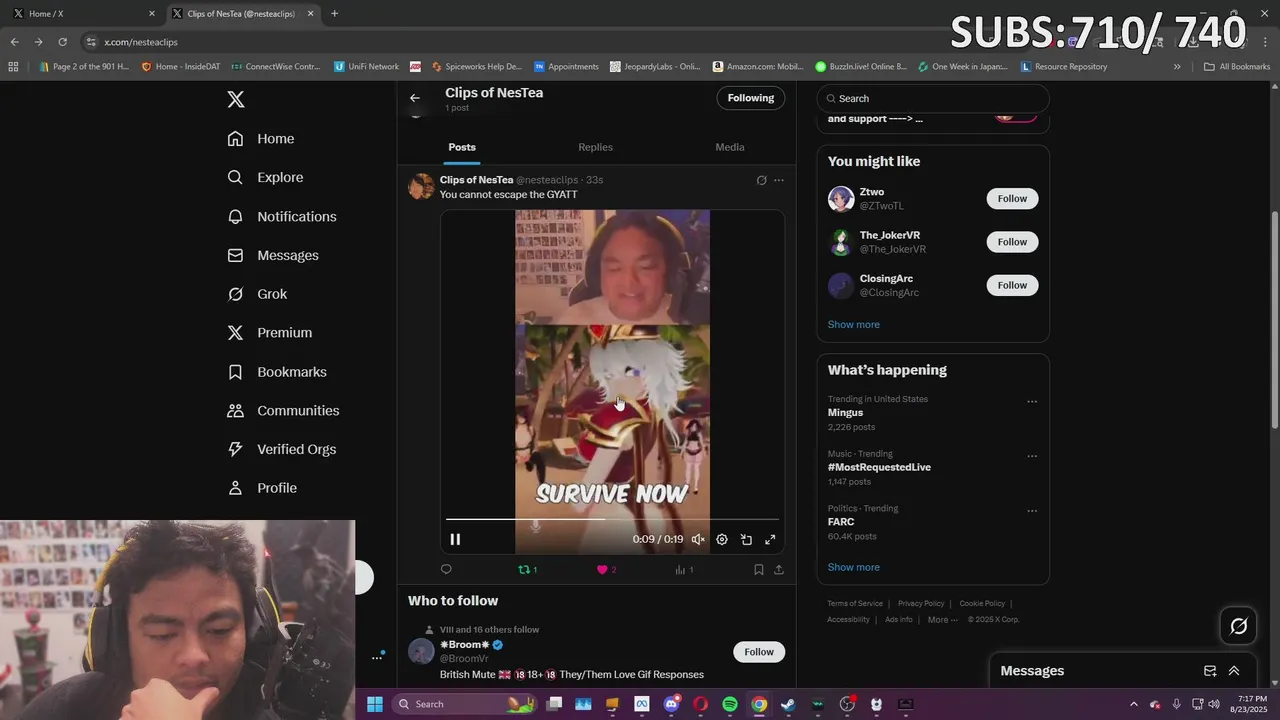This screenshot has height=720, width=1280.
Task: Click Show more under You might like
Action: click(x=854, y=324)
